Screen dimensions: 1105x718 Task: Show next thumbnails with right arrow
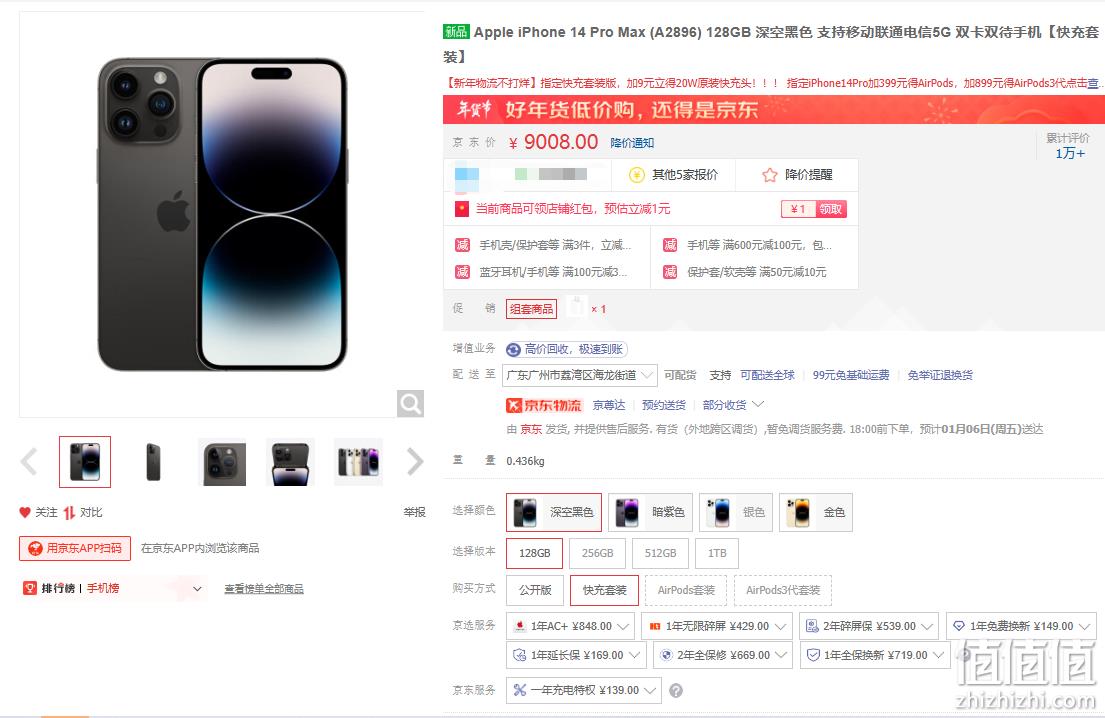coord(415,462)
